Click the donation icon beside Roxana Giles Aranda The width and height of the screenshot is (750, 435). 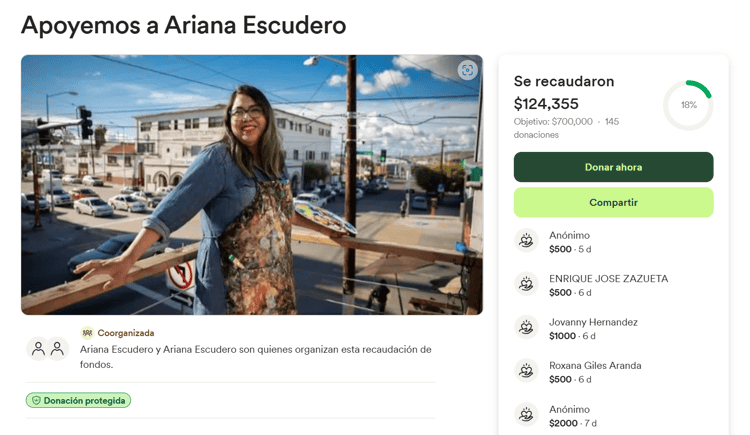click(526, 370)
